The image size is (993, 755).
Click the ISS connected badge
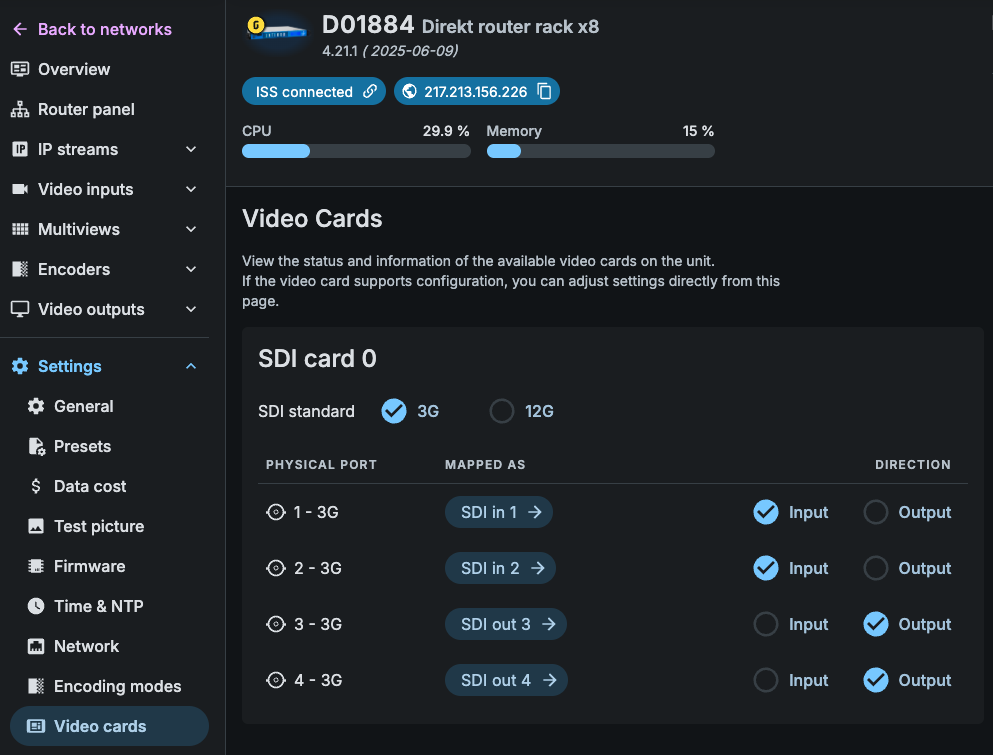(x=313, y=91)
